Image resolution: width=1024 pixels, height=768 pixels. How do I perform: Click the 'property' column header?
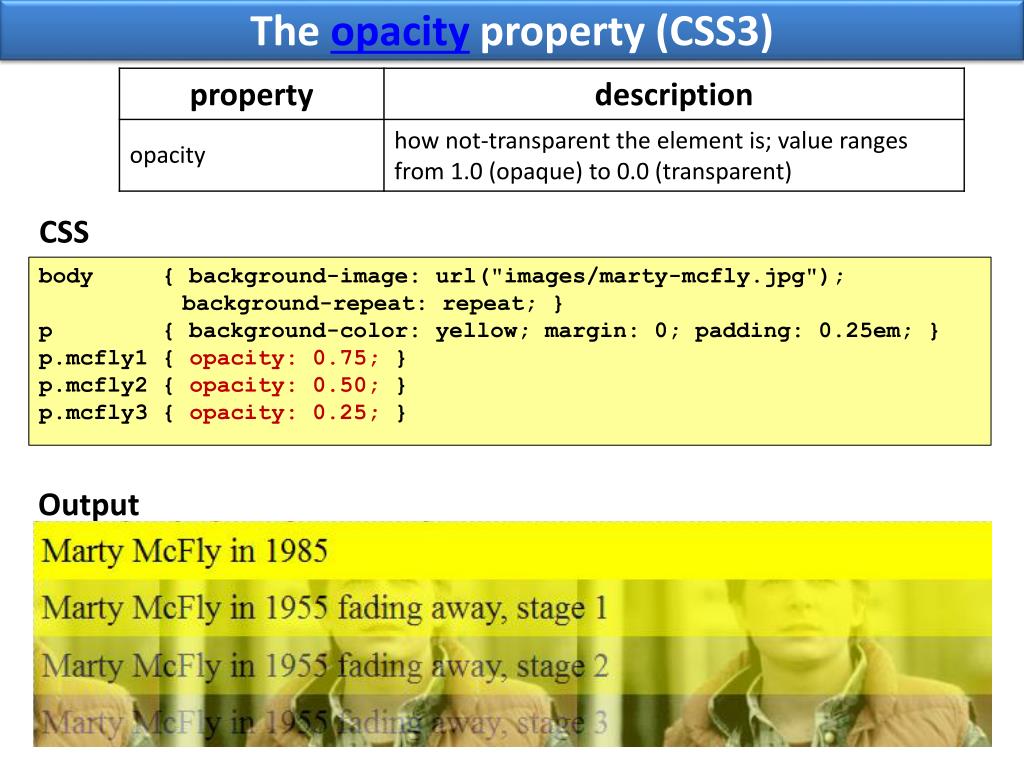[x=251, y=95]
